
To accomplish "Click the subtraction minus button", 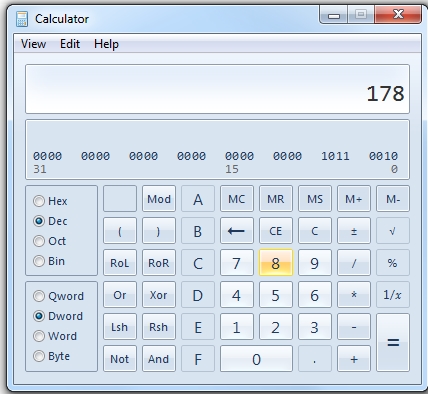I will pyautogui.click(x=354, y=327).
